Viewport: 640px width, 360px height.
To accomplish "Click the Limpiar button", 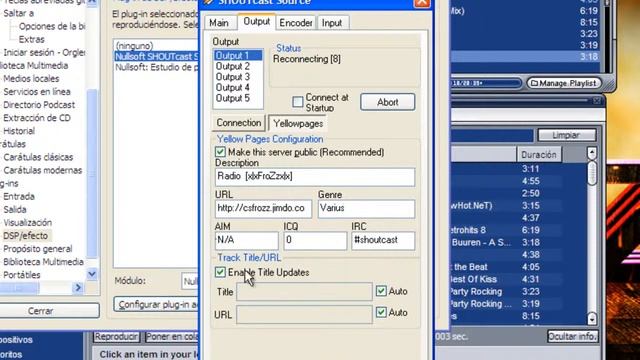I will pos(567,135).
